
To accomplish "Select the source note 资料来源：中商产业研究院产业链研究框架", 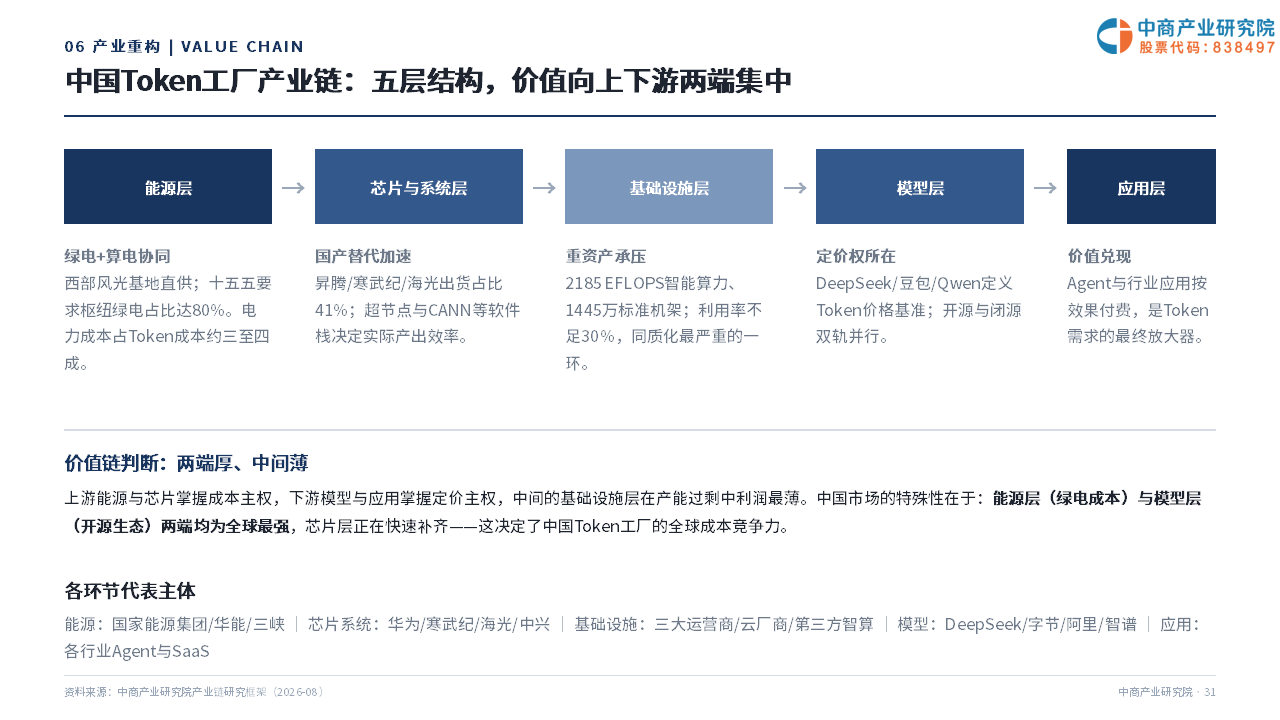I will [x=194, y=692].
